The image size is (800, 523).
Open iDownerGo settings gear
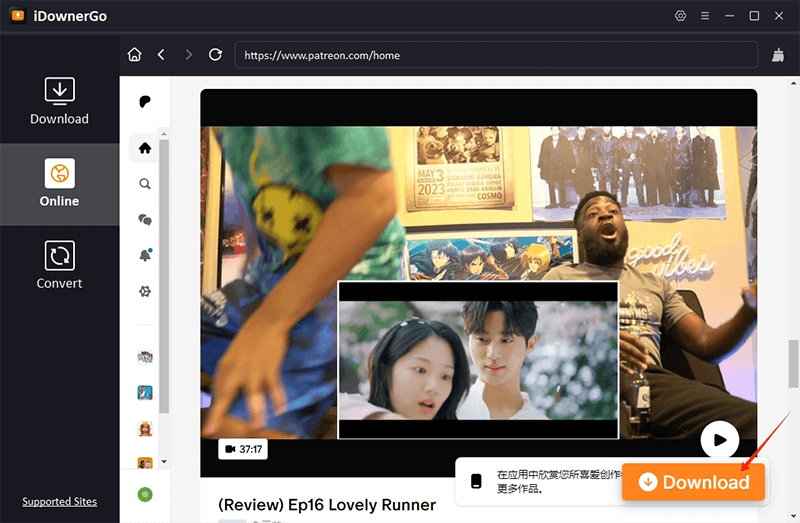point(681,16)
